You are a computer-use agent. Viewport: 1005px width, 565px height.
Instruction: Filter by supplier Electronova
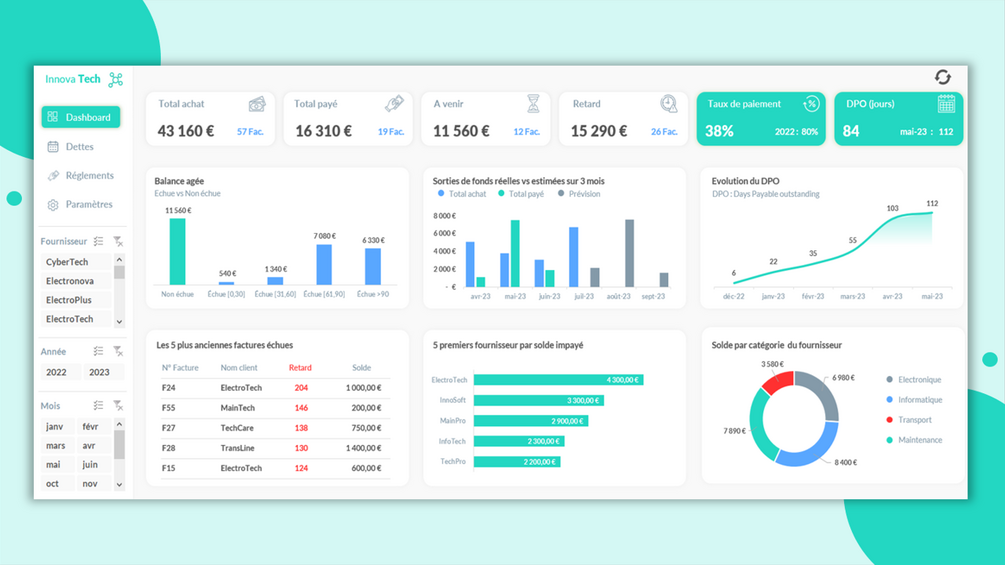point(76,281)
